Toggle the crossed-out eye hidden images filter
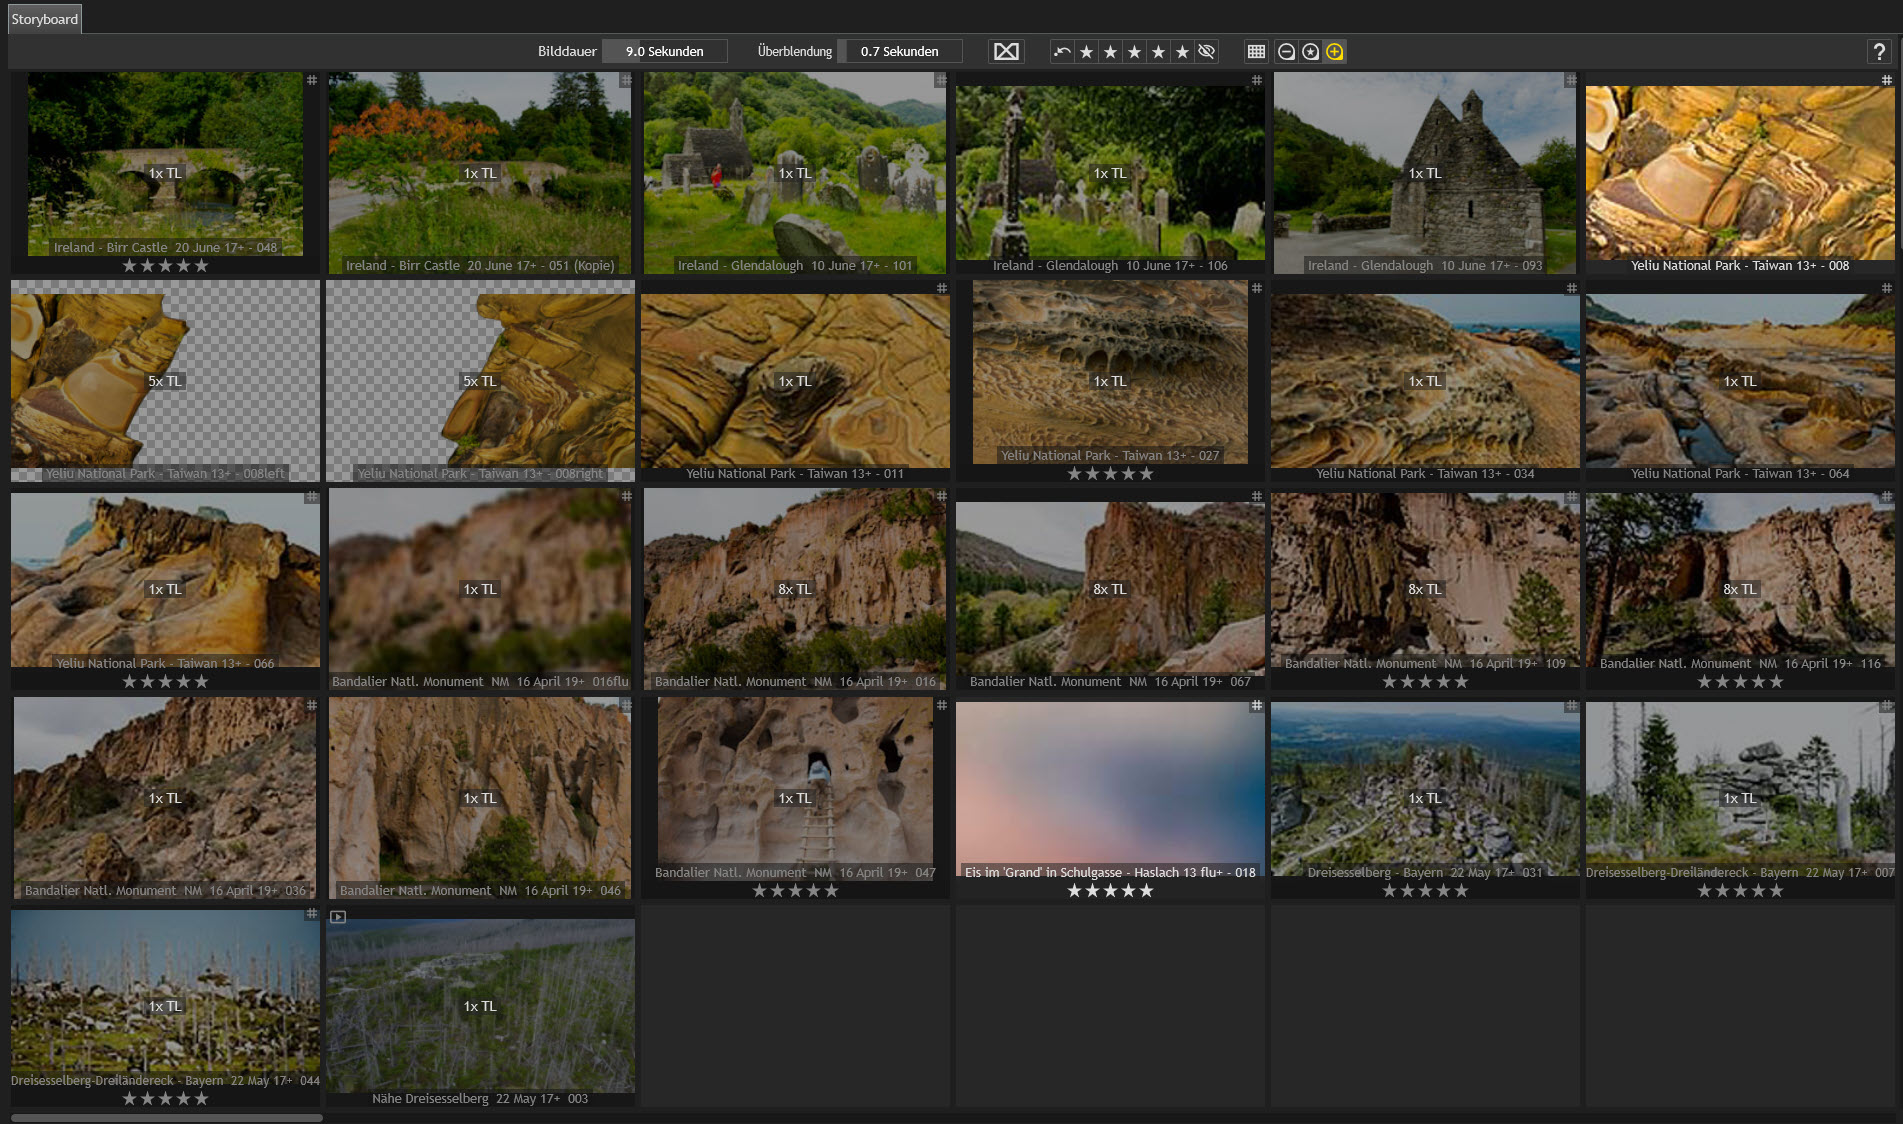 point(1207,51)
